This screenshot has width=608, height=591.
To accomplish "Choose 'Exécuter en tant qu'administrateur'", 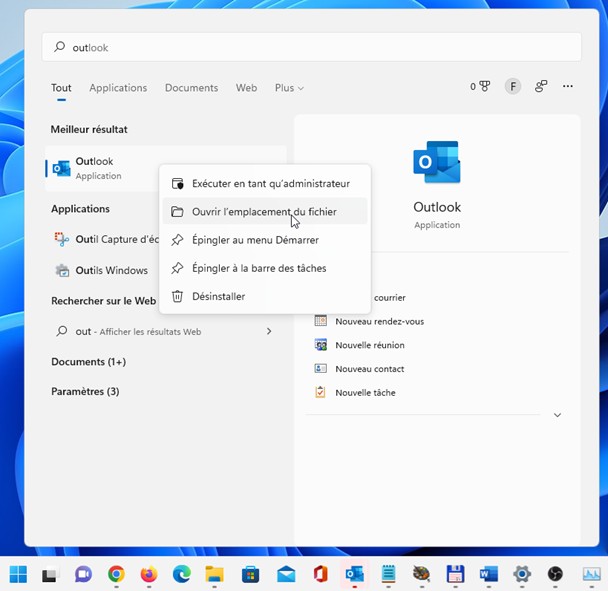I will click(x=270, y=184).
